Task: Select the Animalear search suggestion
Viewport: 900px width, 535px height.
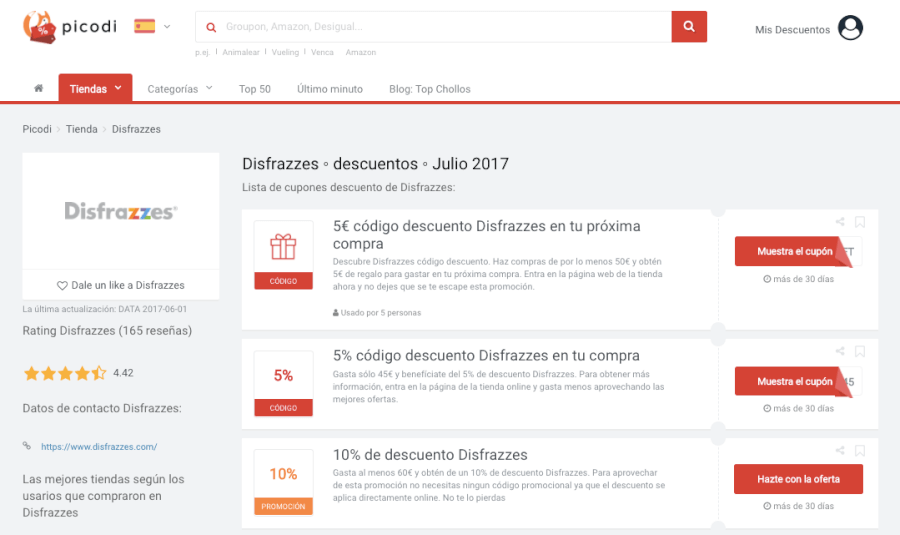Action: pyautogui.click(x=240, y=52)
